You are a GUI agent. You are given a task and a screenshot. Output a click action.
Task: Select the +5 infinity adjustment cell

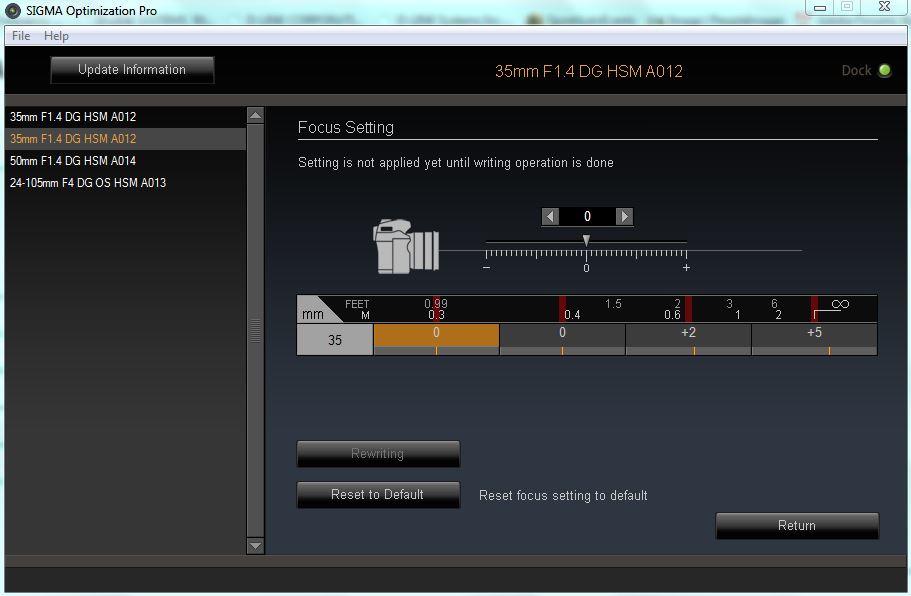pos(815,339)
